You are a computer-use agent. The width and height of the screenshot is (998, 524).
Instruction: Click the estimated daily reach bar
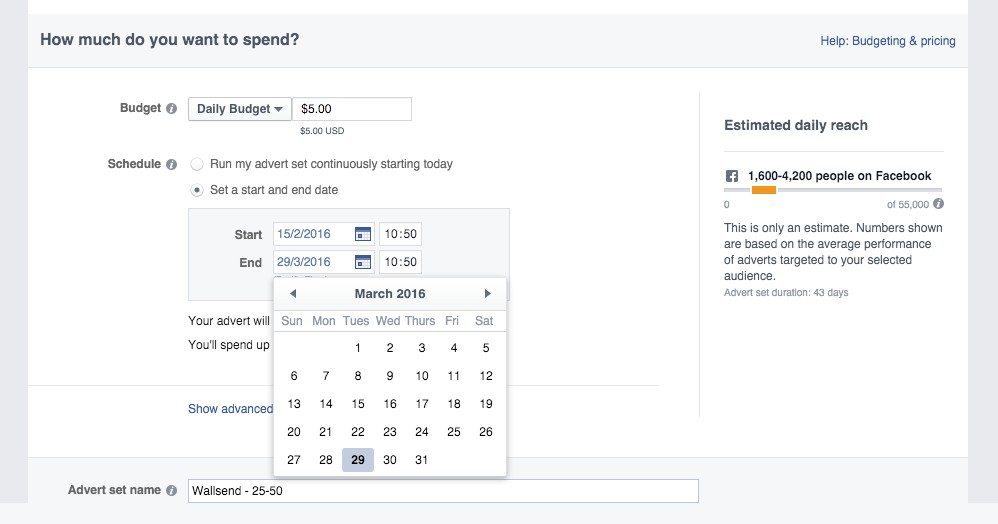coord(833,190)
